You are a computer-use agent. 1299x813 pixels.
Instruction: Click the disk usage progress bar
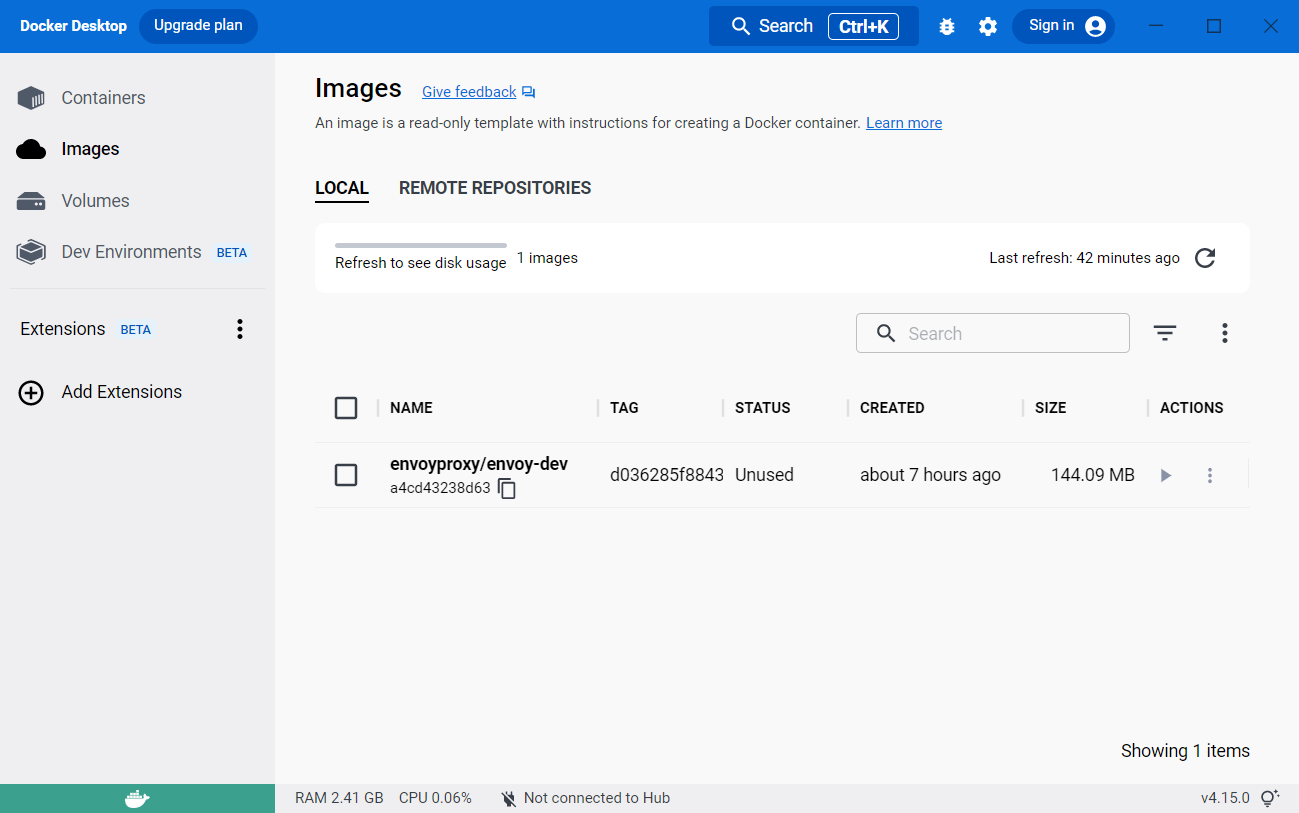click(421, 245)
